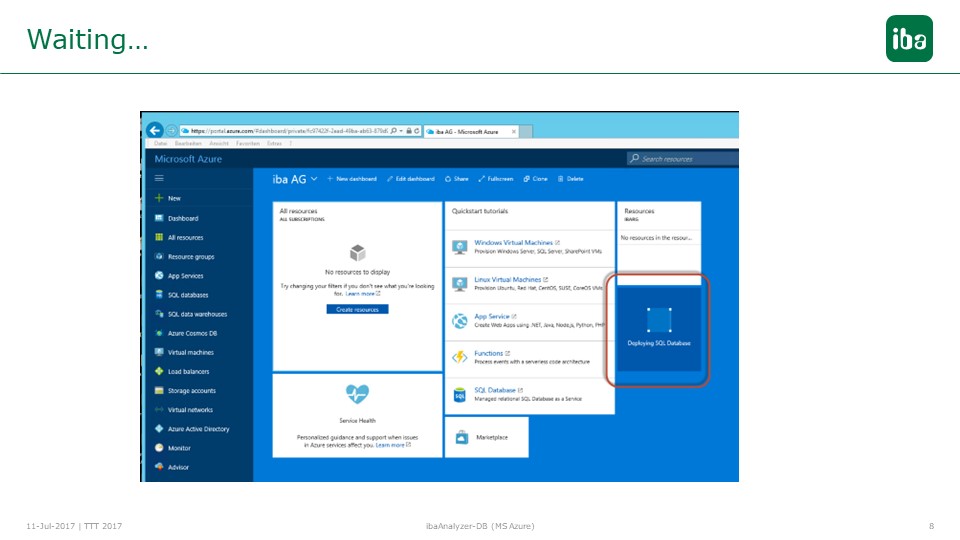
Task: Click the Azure Cosmos DB icon
Action: point(159,333)
